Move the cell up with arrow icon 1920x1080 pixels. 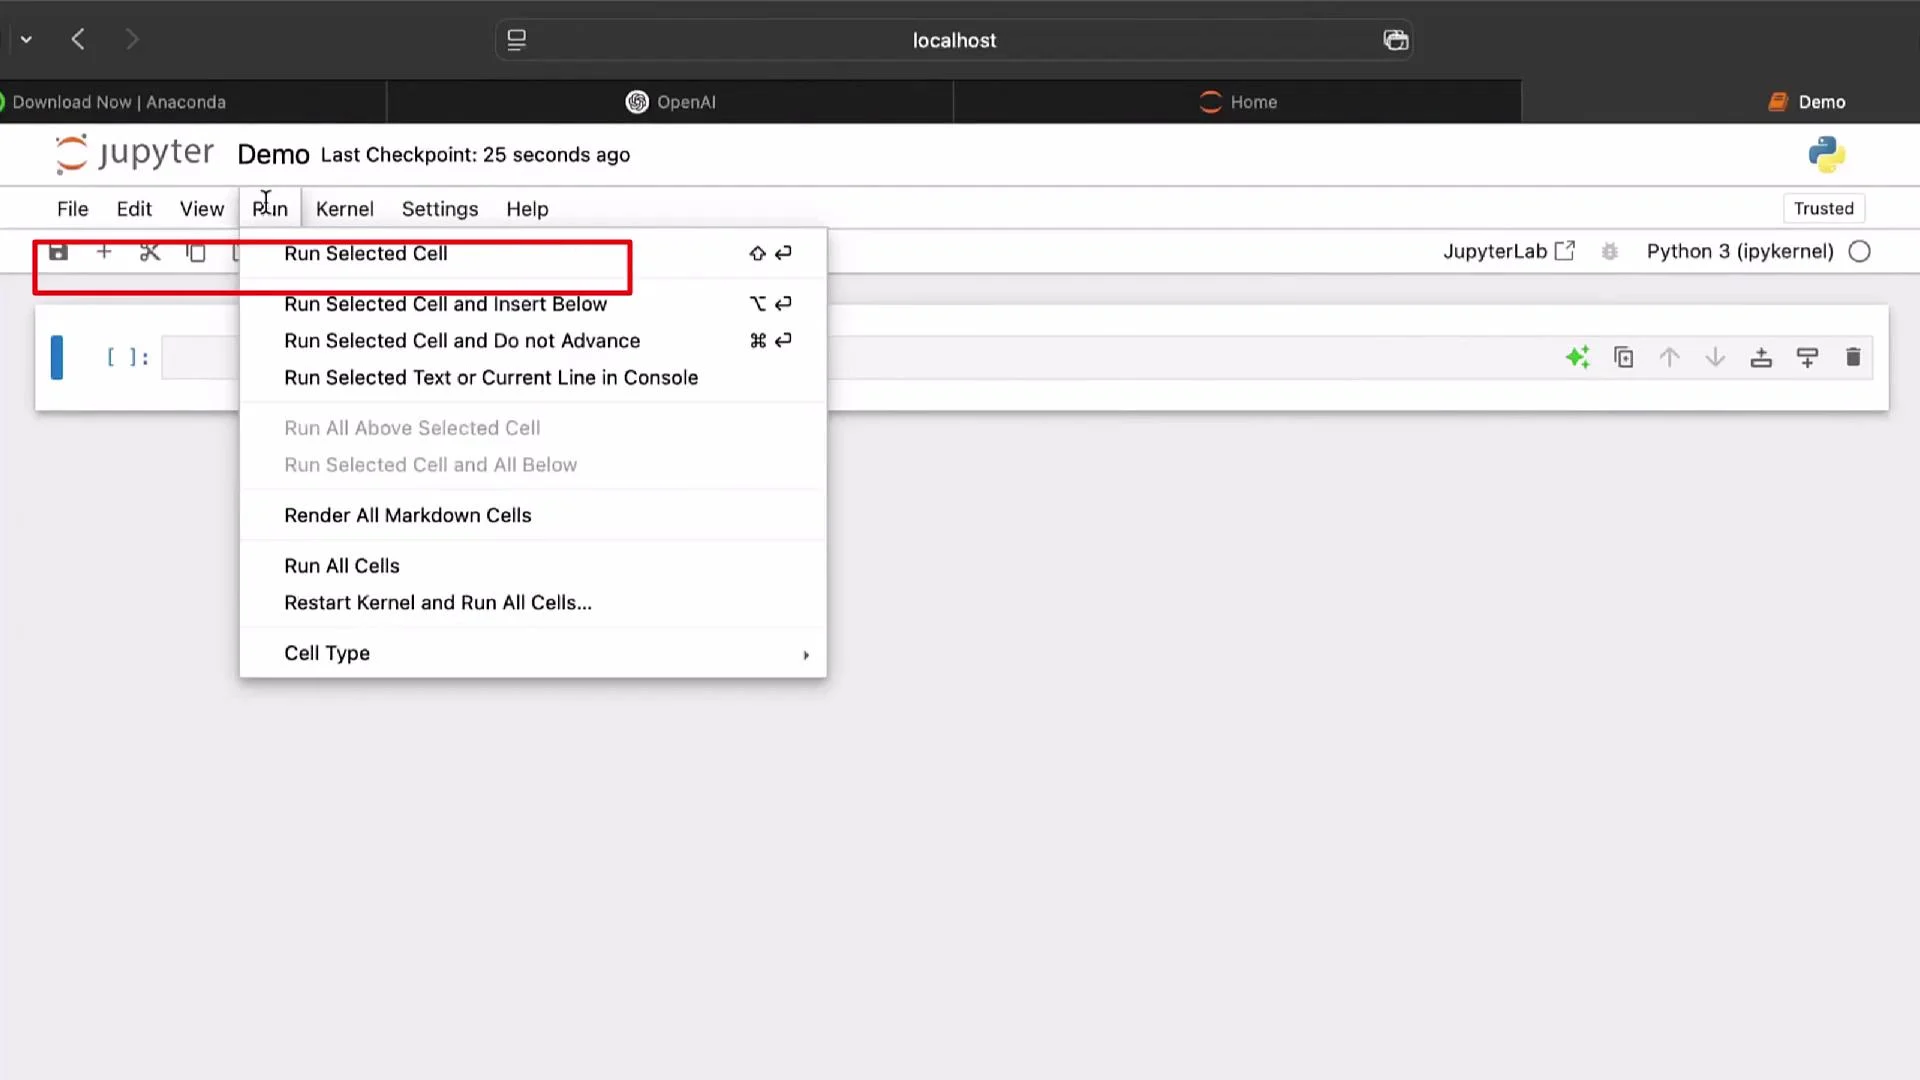coord(1669,357)
